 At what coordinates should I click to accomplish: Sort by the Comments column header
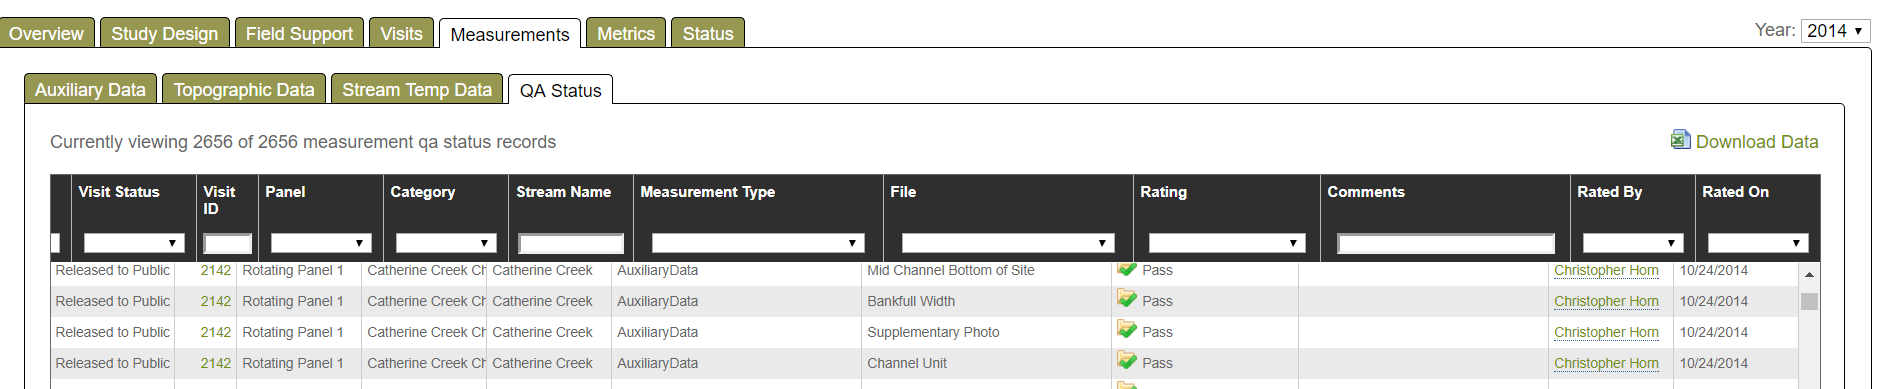1365,192
